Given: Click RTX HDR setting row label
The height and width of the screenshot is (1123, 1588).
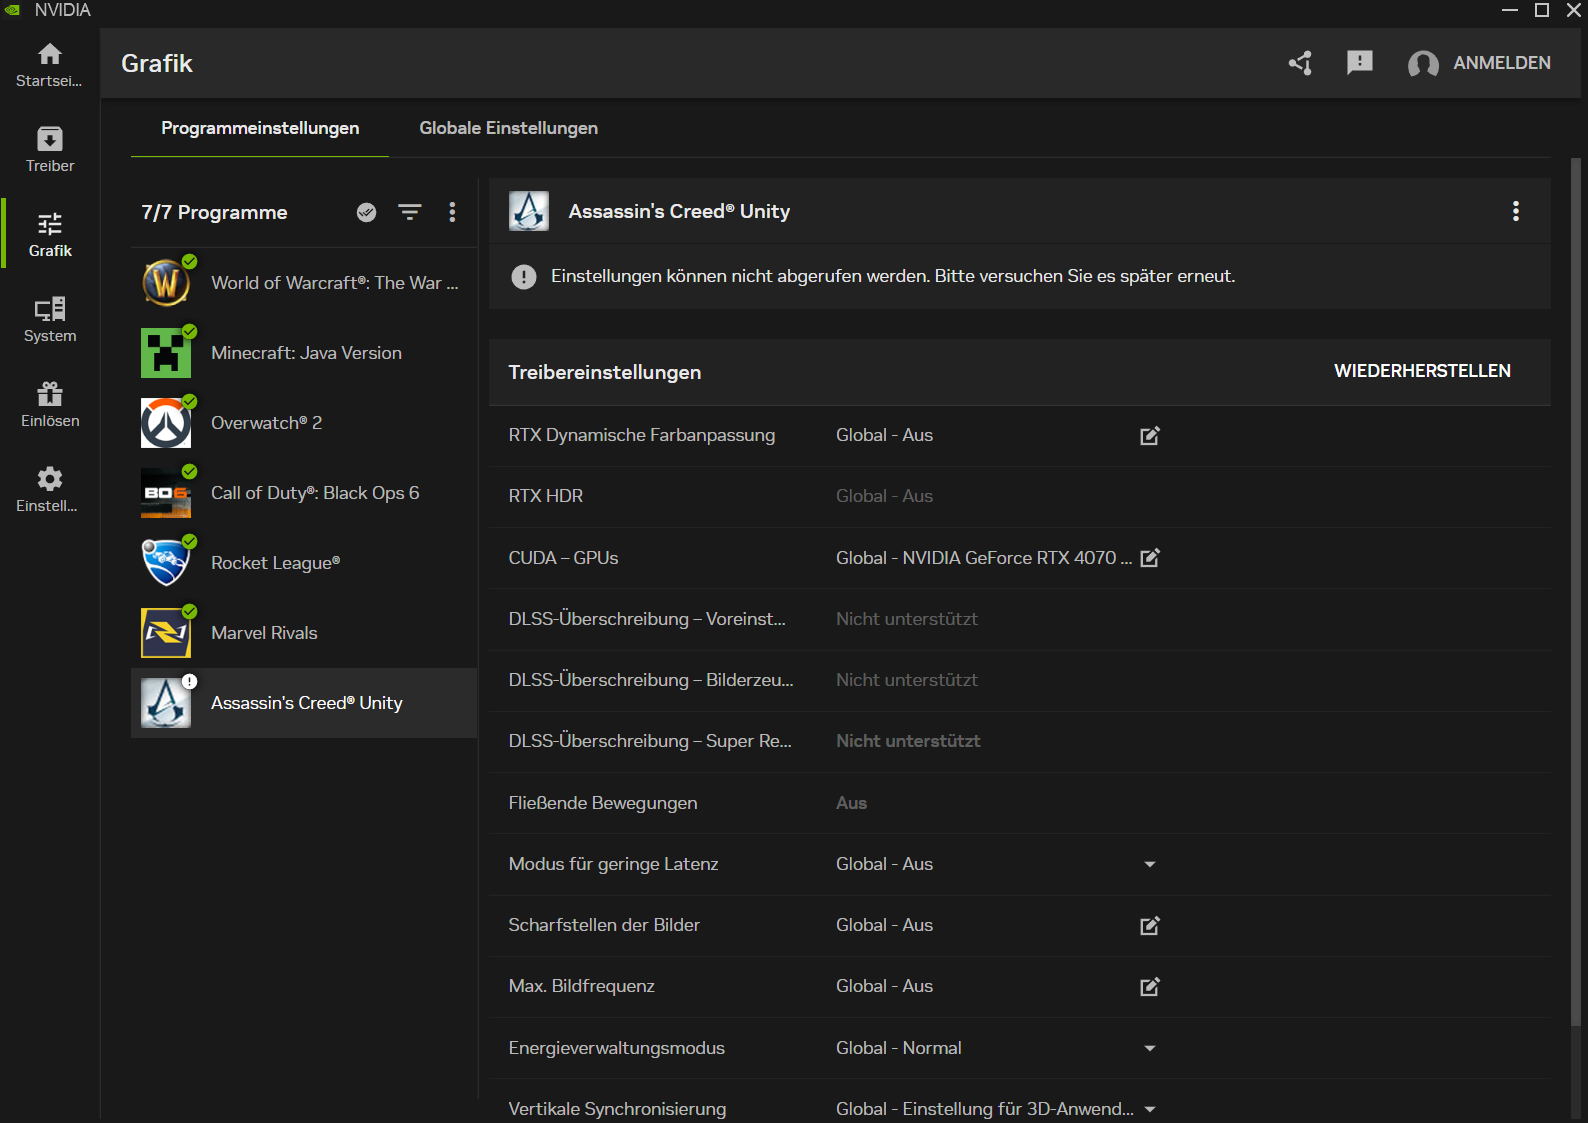Looking at the screenshot, I should coord(546,496).
